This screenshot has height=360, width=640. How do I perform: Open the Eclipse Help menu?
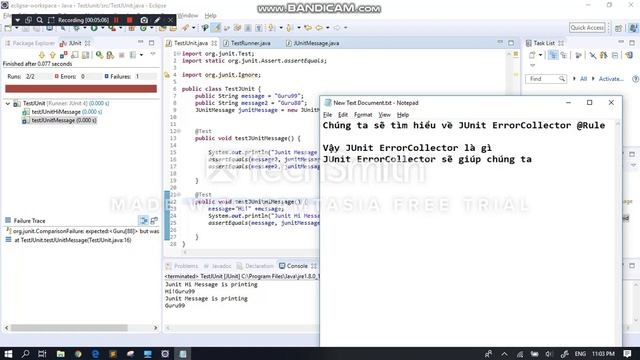[210, 16]
